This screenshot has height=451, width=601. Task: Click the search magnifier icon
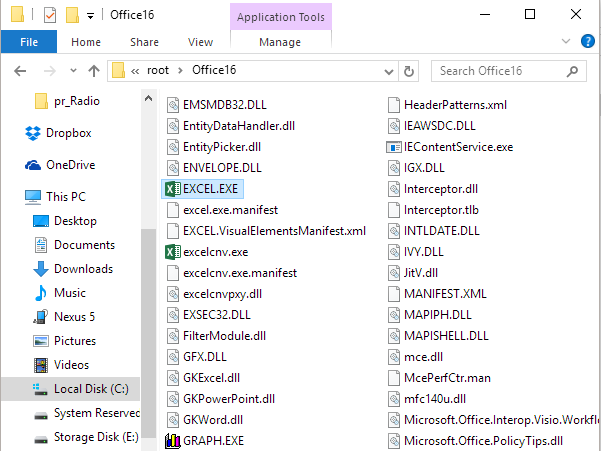[x=572, y=71]
